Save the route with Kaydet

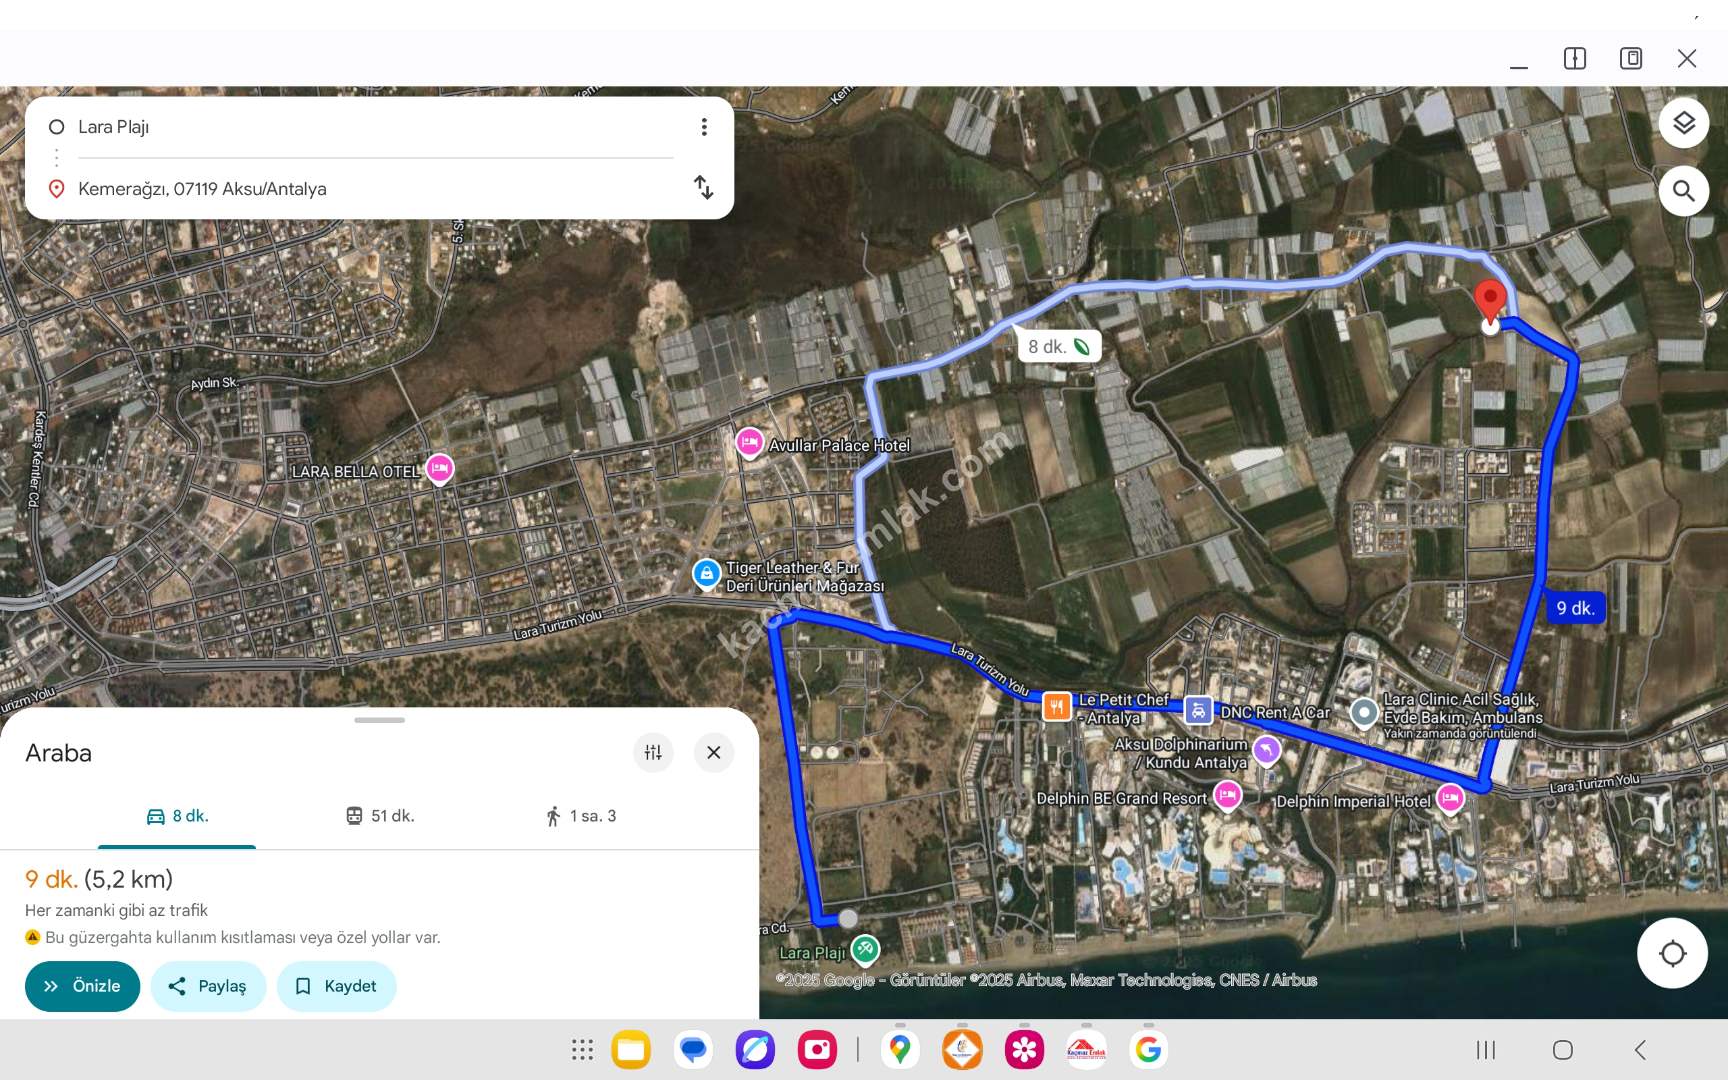(336, 986)
